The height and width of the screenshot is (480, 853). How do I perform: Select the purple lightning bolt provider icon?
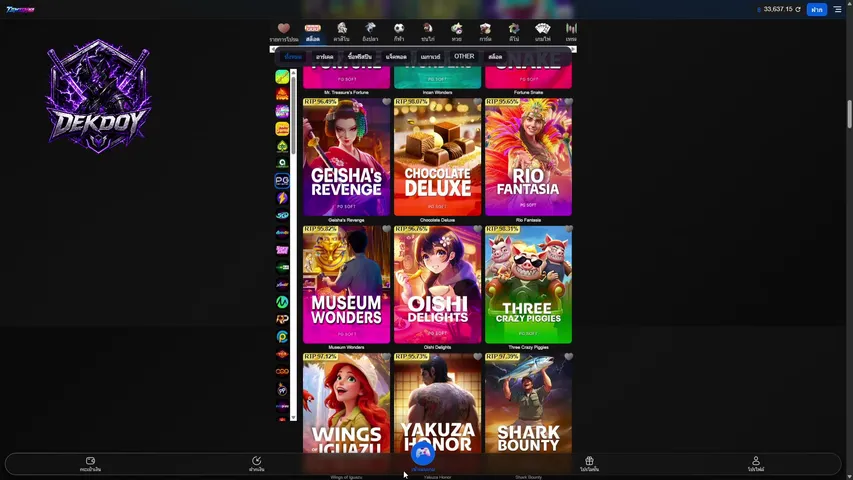(x=282, y=198)
